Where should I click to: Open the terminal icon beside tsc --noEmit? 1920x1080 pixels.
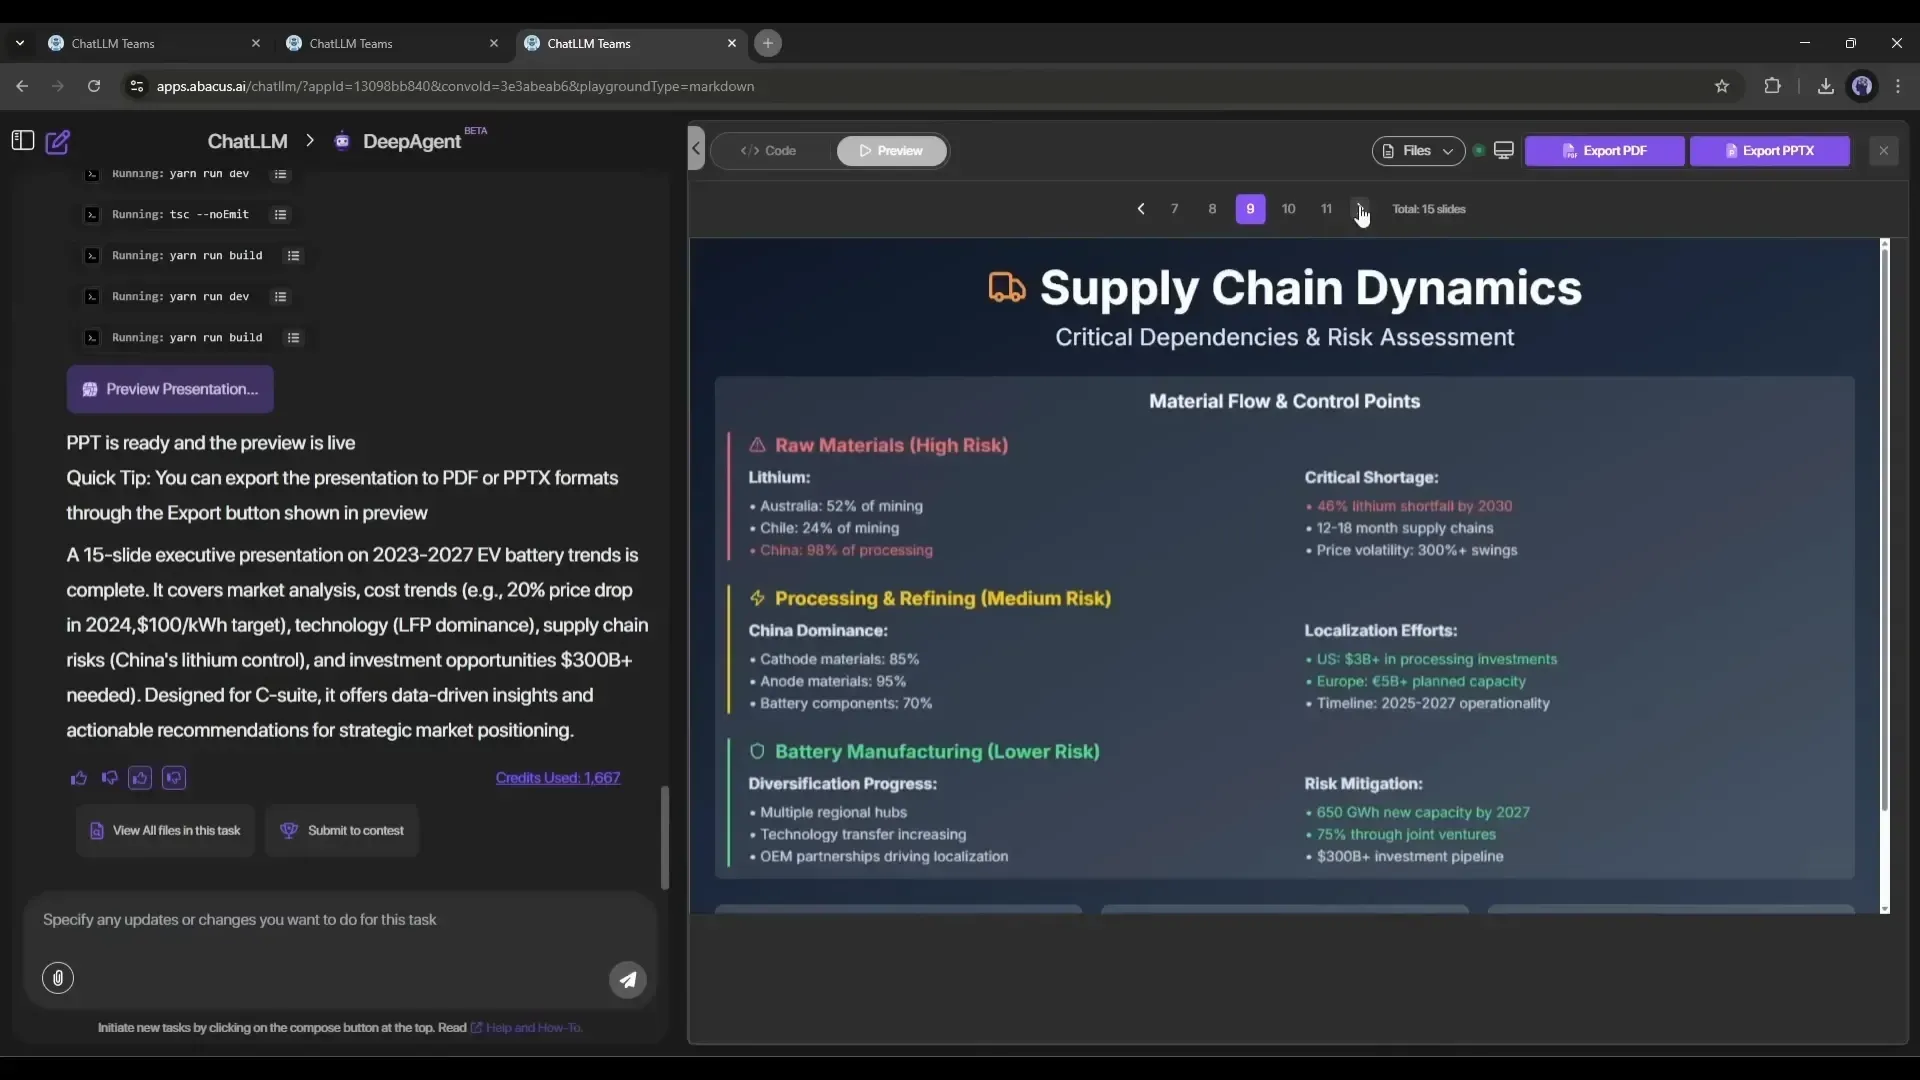point(92,214)
